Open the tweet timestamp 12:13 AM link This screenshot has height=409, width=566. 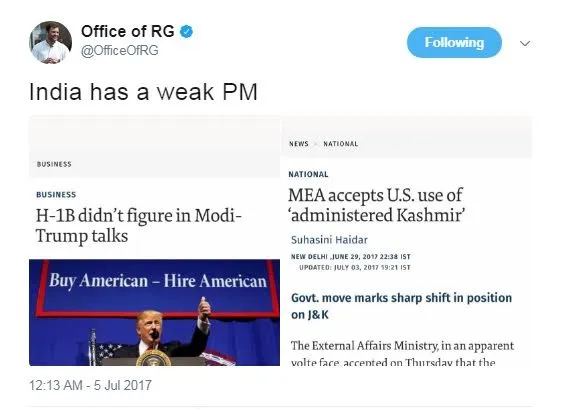click(x=90, y=385)
